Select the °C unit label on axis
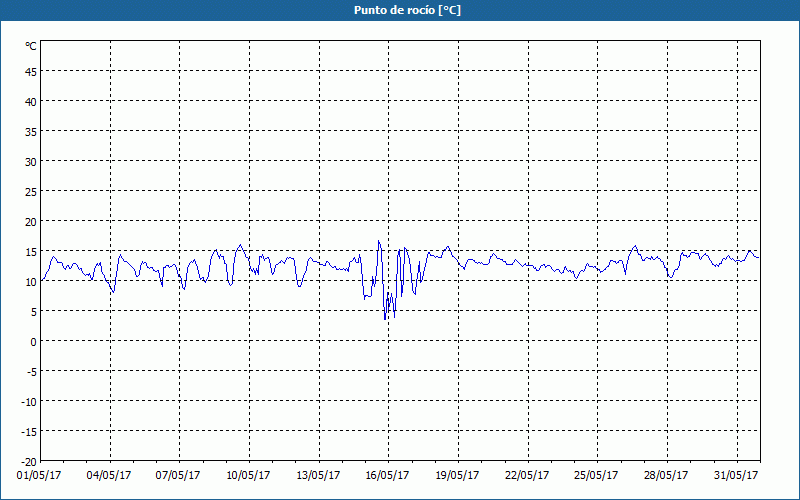The width and height of the screenshot is (800, 500). pos(31,46)
